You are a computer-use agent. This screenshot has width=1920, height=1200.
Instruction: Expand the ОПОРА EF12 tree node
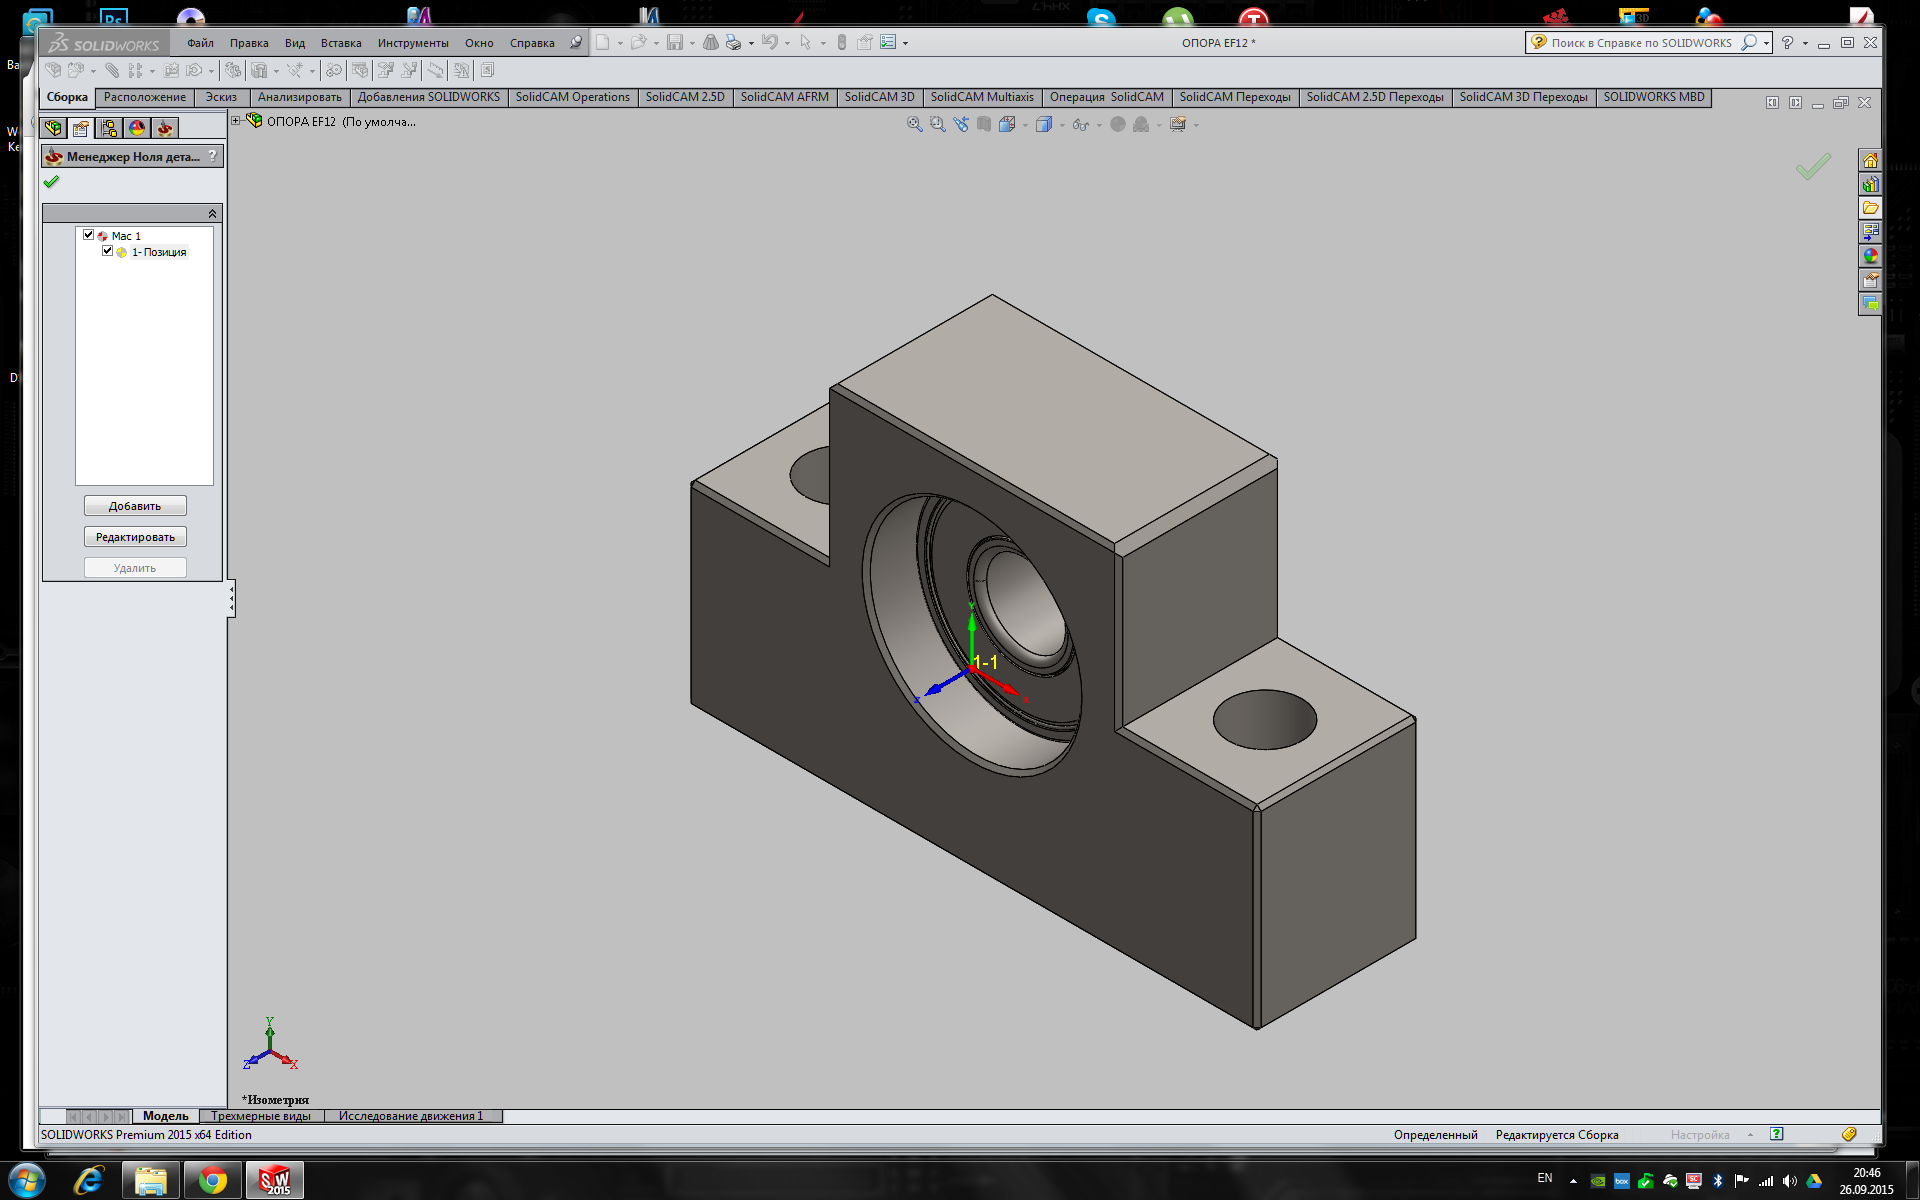click(x=236, y=121)
